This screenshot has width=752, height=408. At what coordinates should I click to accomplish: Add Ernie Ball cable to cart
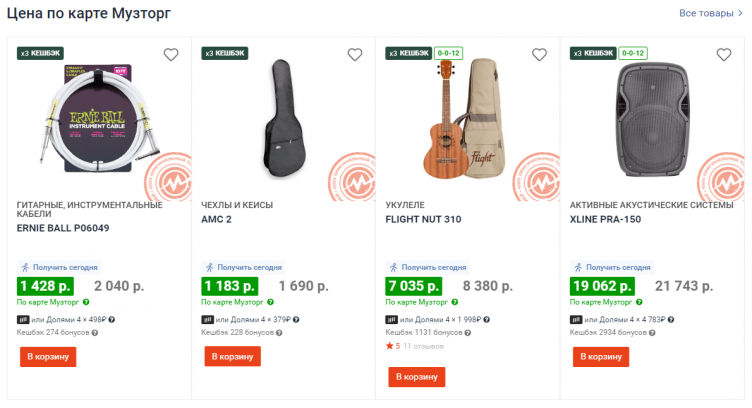point(48,357)
